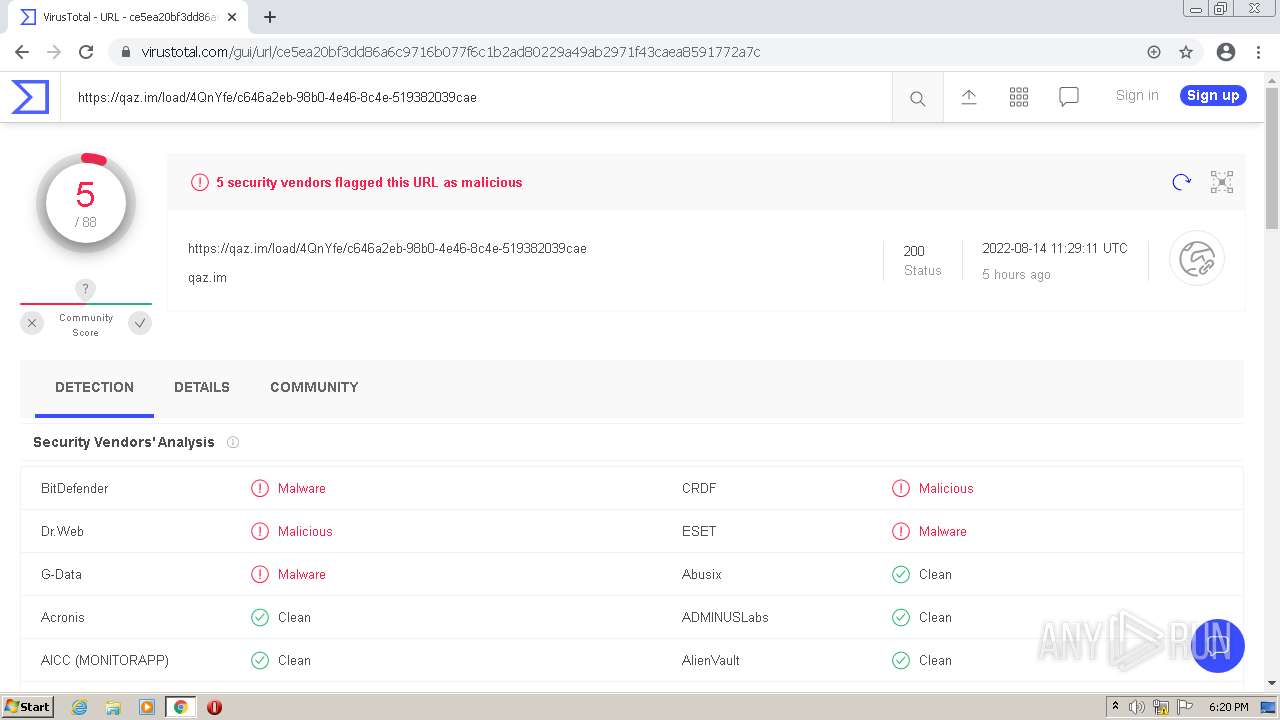Click the AICC (MONITORAPP) vendor name
The height and width of the screenshot is (720, 1280).
point(105,661)
